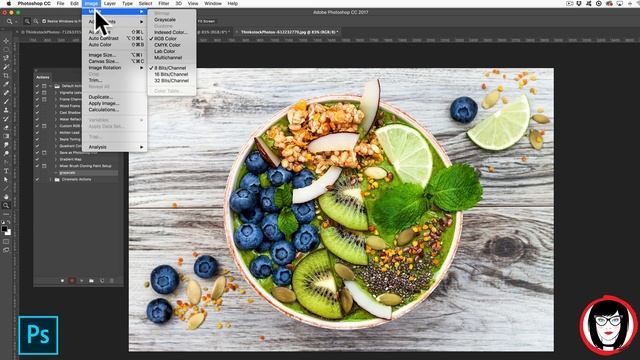Expand the Custom RGB to Grayscale action
This screenshot has width=640, height=360.
pyautogui.click(x=56, y=126)
